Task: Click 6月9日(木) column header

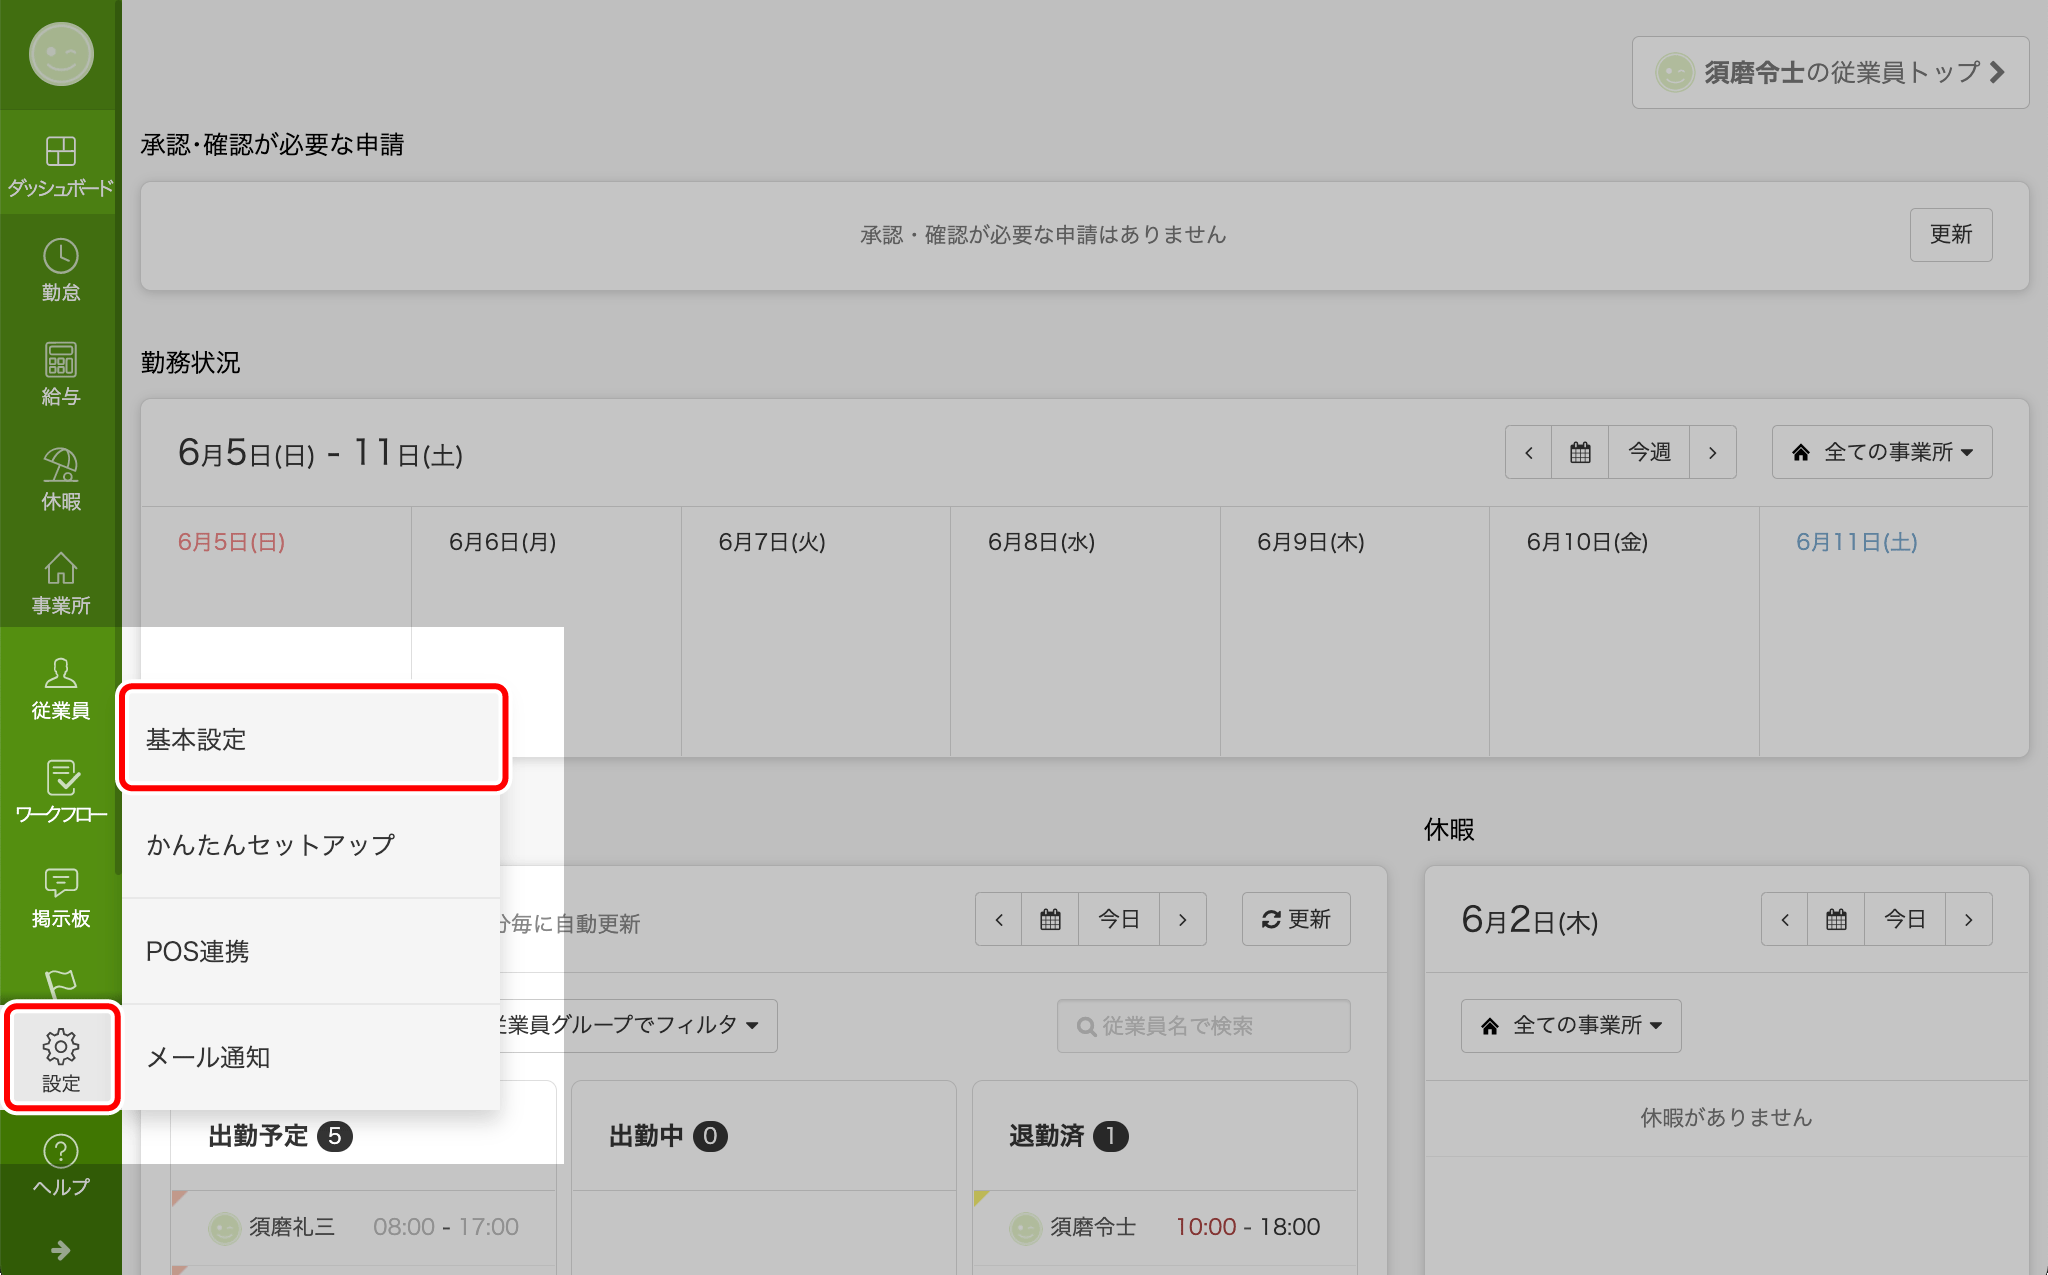Action: 1310,542
